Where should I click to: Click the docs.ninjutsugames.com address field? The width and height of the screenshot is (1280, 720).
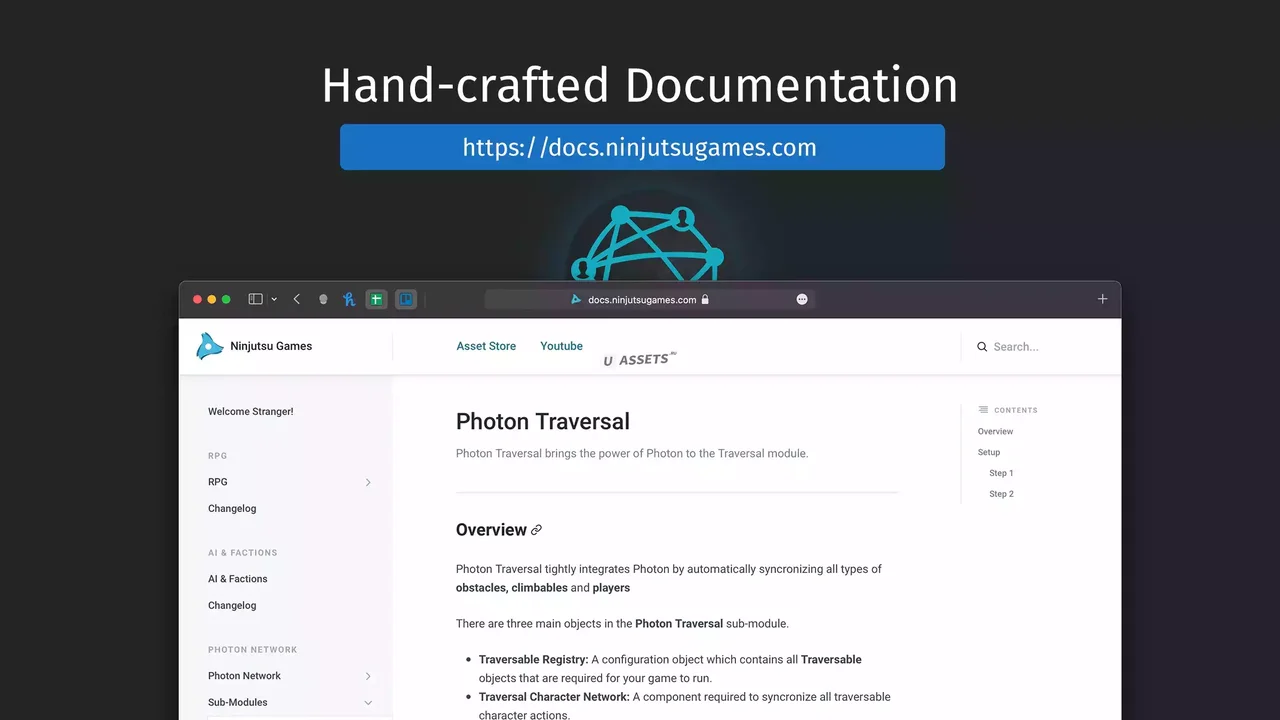pos(649,299)
